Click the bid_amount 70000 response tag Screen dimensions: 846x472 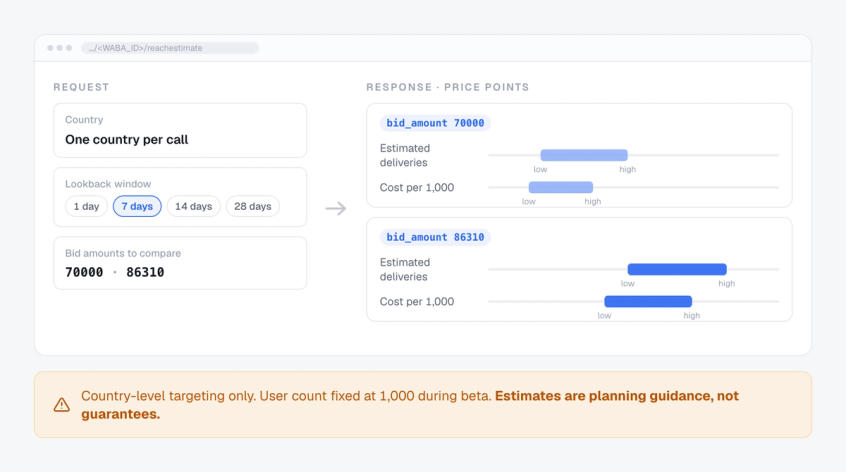pos(435,123)
